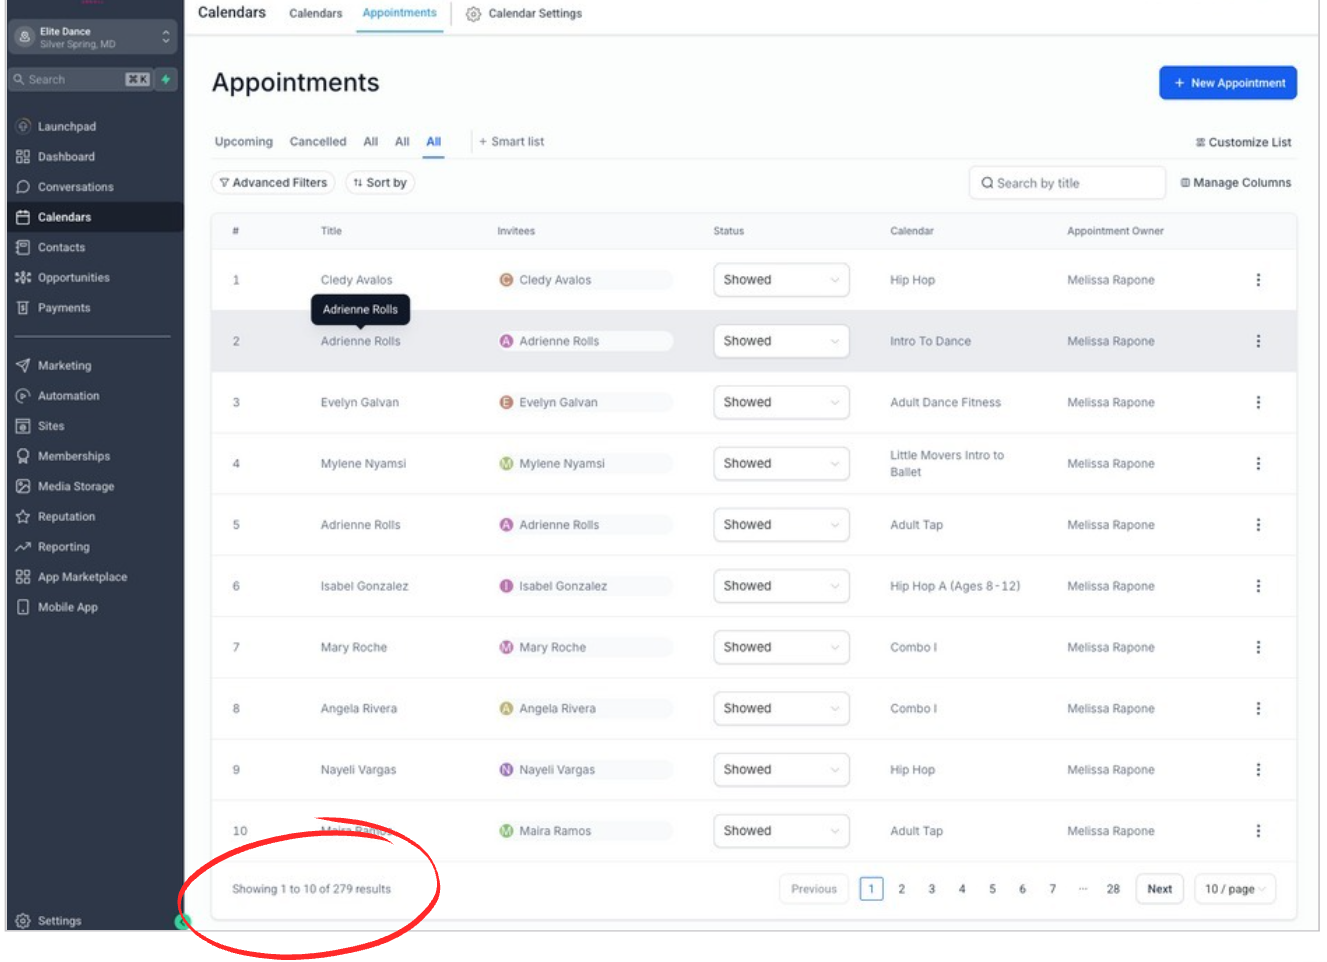Select the Cancelled list tab
Image resolution: width=1327 pixels, height=962 pixels.
pyautogui.click(x=318, y=142)
